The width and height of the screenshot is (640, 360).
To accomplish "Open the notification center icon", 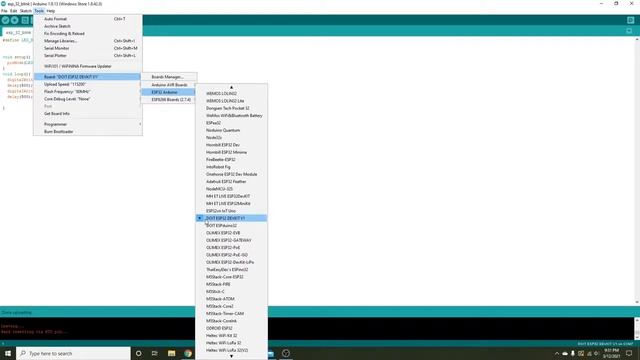I will click(629, 353).
